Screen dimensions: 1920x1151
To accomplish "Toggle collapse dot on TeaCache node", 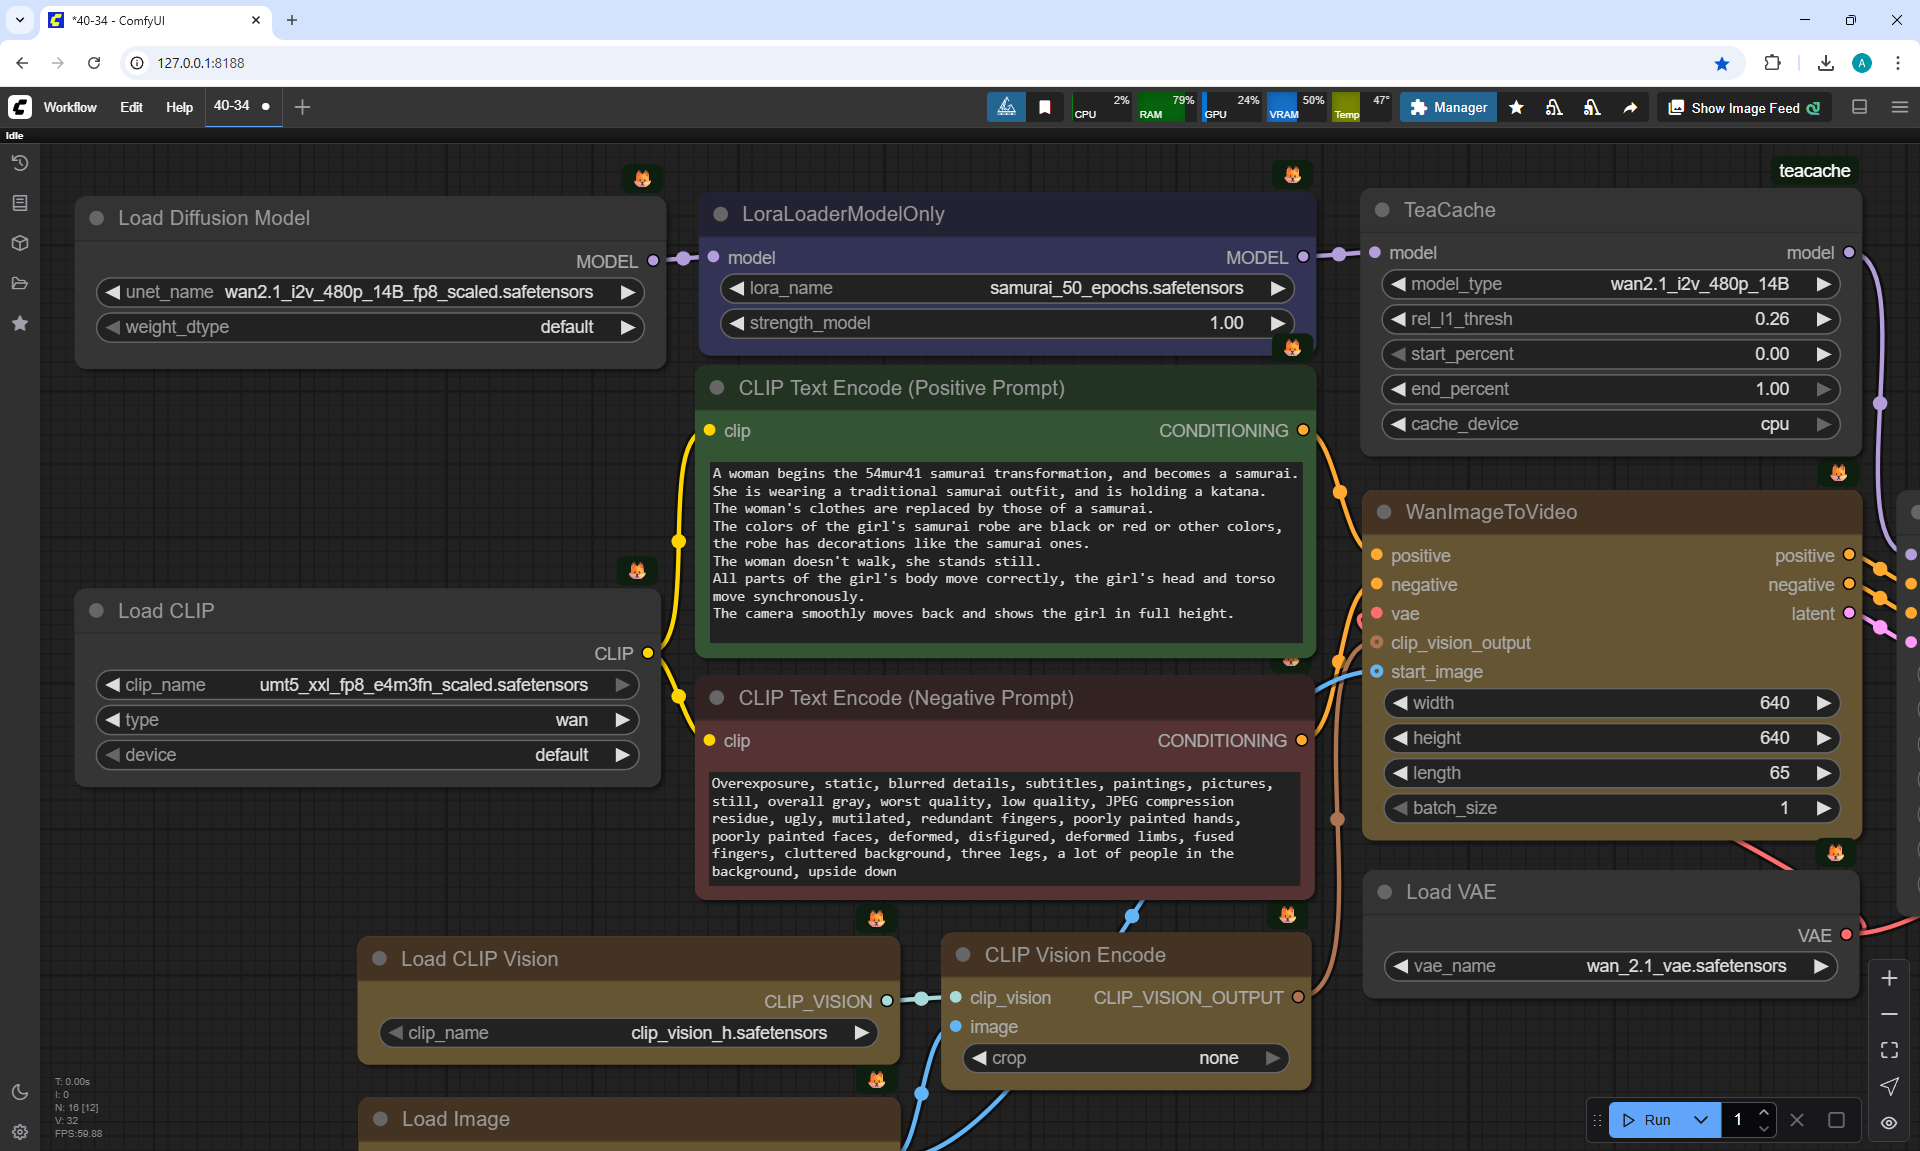I will click(1383, 210).
